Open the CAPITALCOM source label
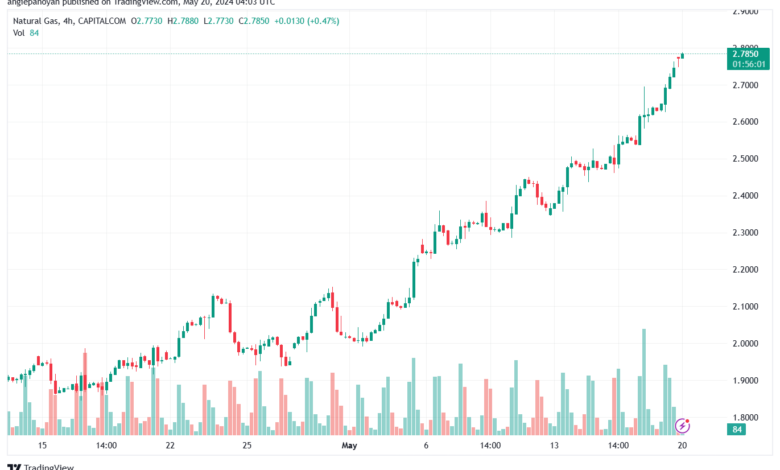The image size is (780, 470). (x=102, y=21)
